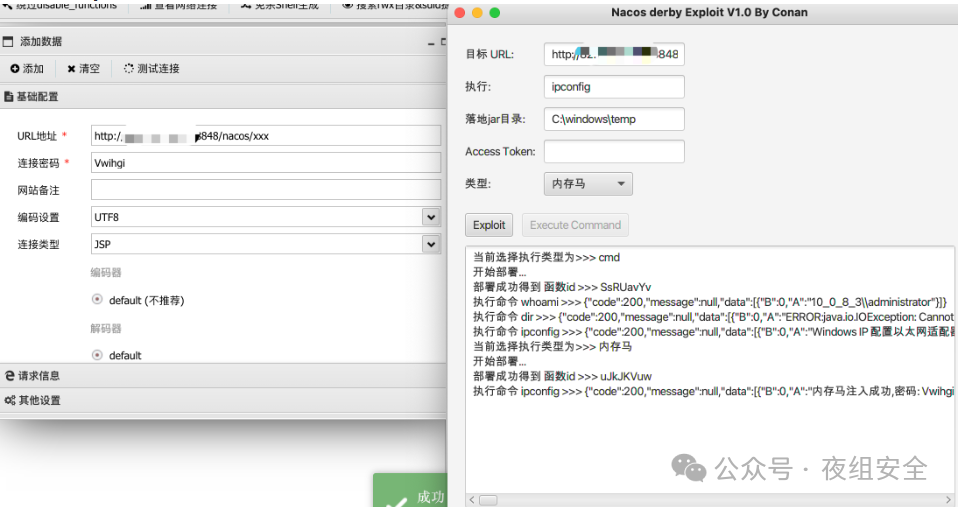Run 测试连接 connection test

(x=152, y=68)
